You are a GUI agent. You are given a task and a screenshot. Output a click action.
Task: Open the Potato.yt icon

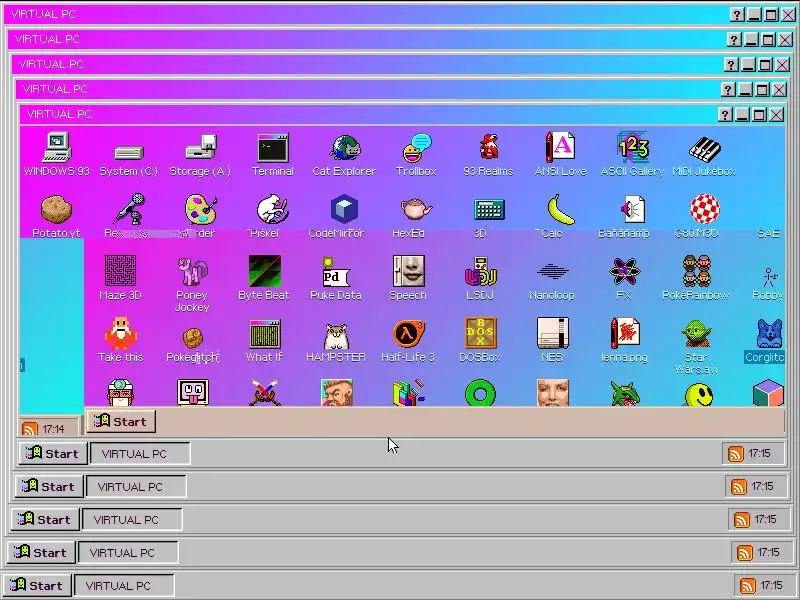(x=56, y=210)
